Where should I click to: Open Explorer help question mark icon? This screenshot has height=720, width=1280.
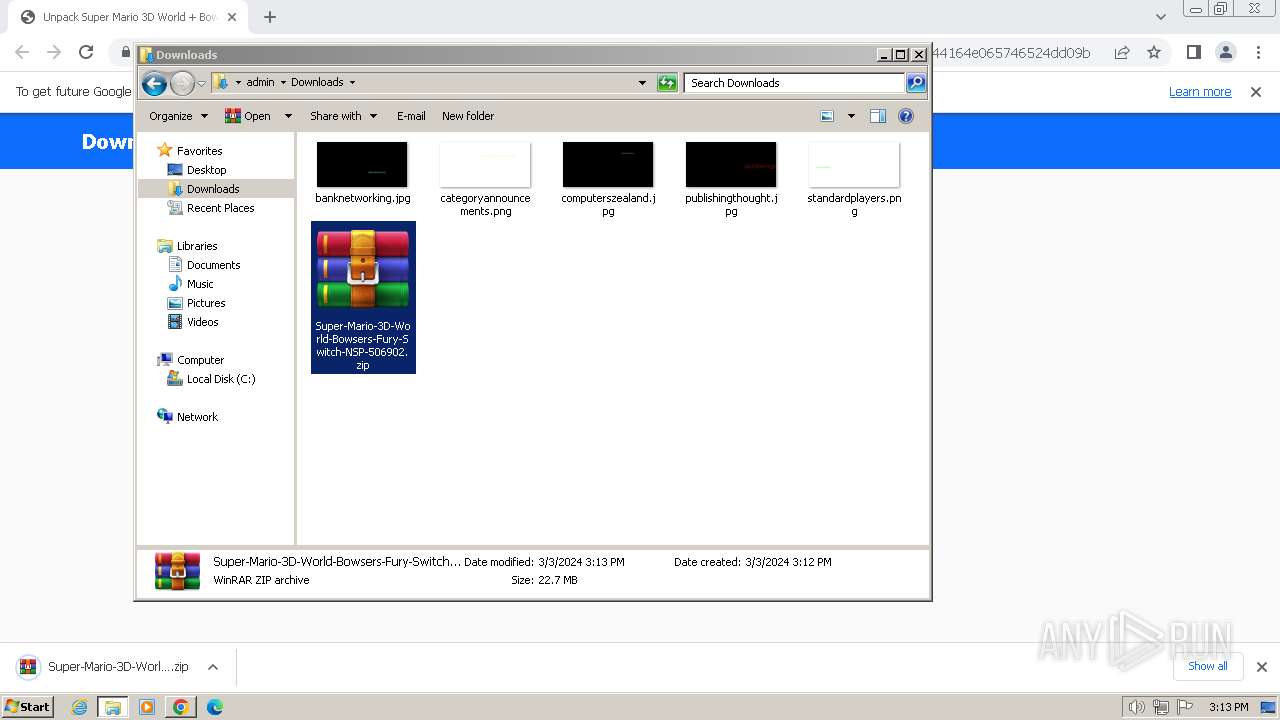point(906,116)
